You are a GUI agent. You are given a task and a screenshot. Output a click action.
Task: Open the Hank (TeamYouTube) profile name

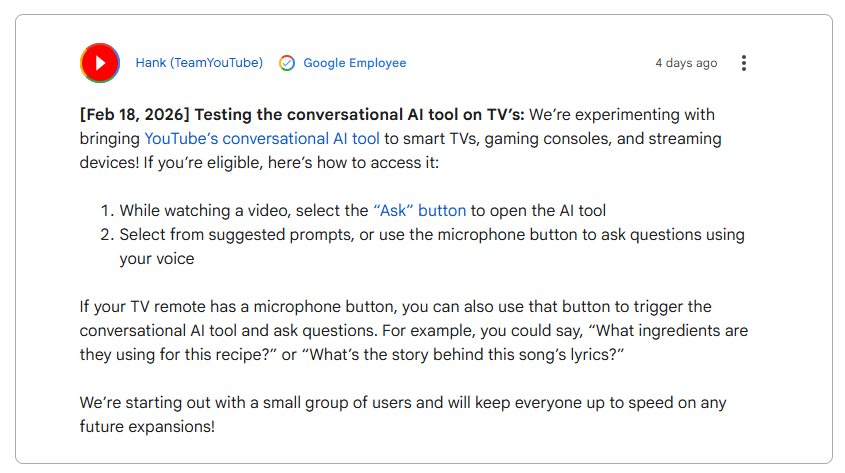coord(199,63)
